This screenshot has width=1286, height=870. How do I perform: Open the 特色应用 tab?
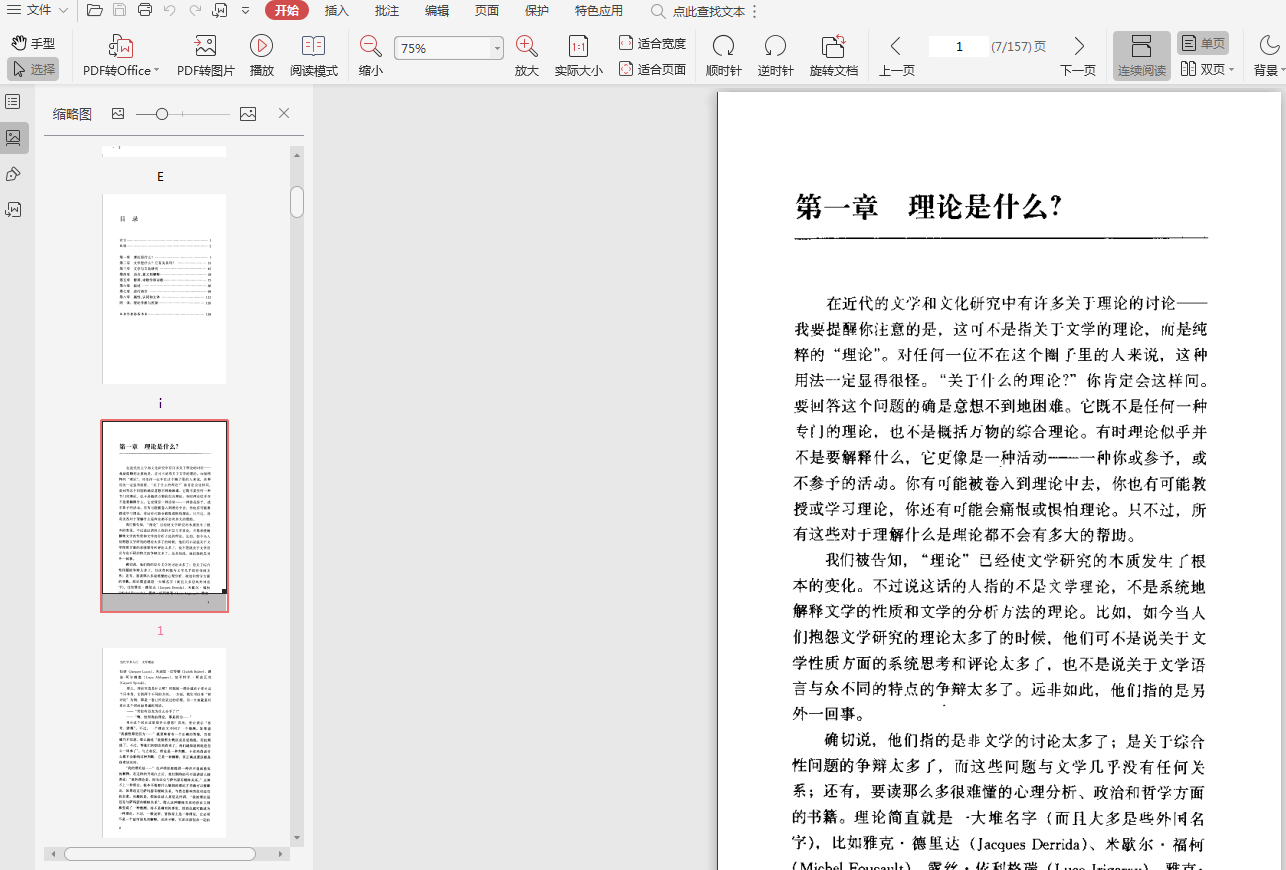tap(598, 10)
